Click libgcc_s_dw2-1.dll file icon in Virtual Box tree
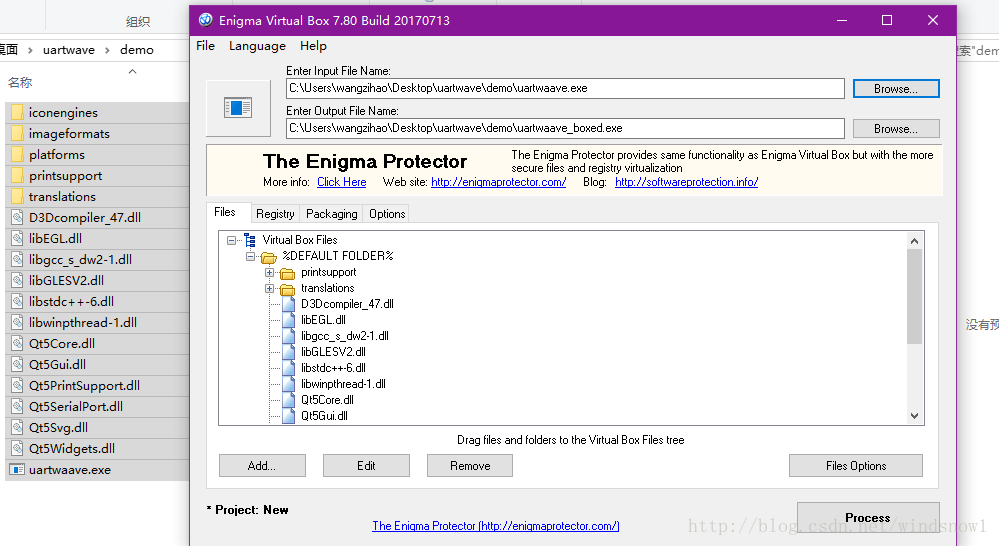Image resolution: width=999 pixels, height=546 pixels. 289,336
